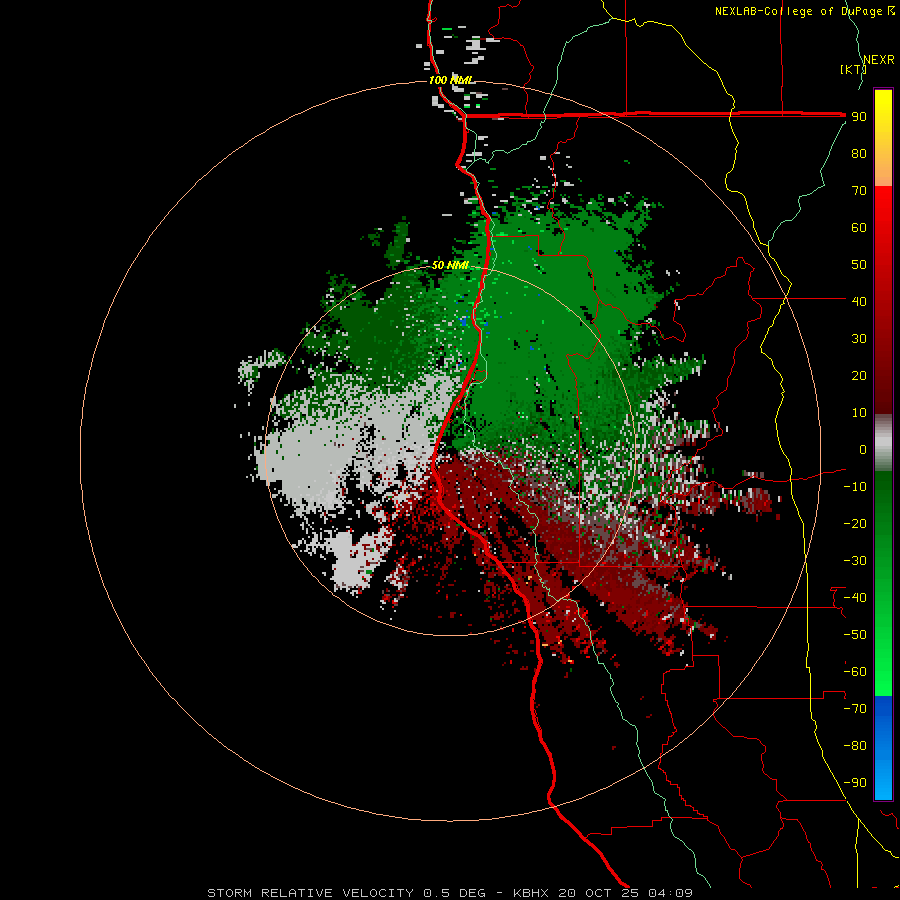Click the 100 NMI range ring label
The height and width of the screenshot is (900, 900).
coord(451,80)
